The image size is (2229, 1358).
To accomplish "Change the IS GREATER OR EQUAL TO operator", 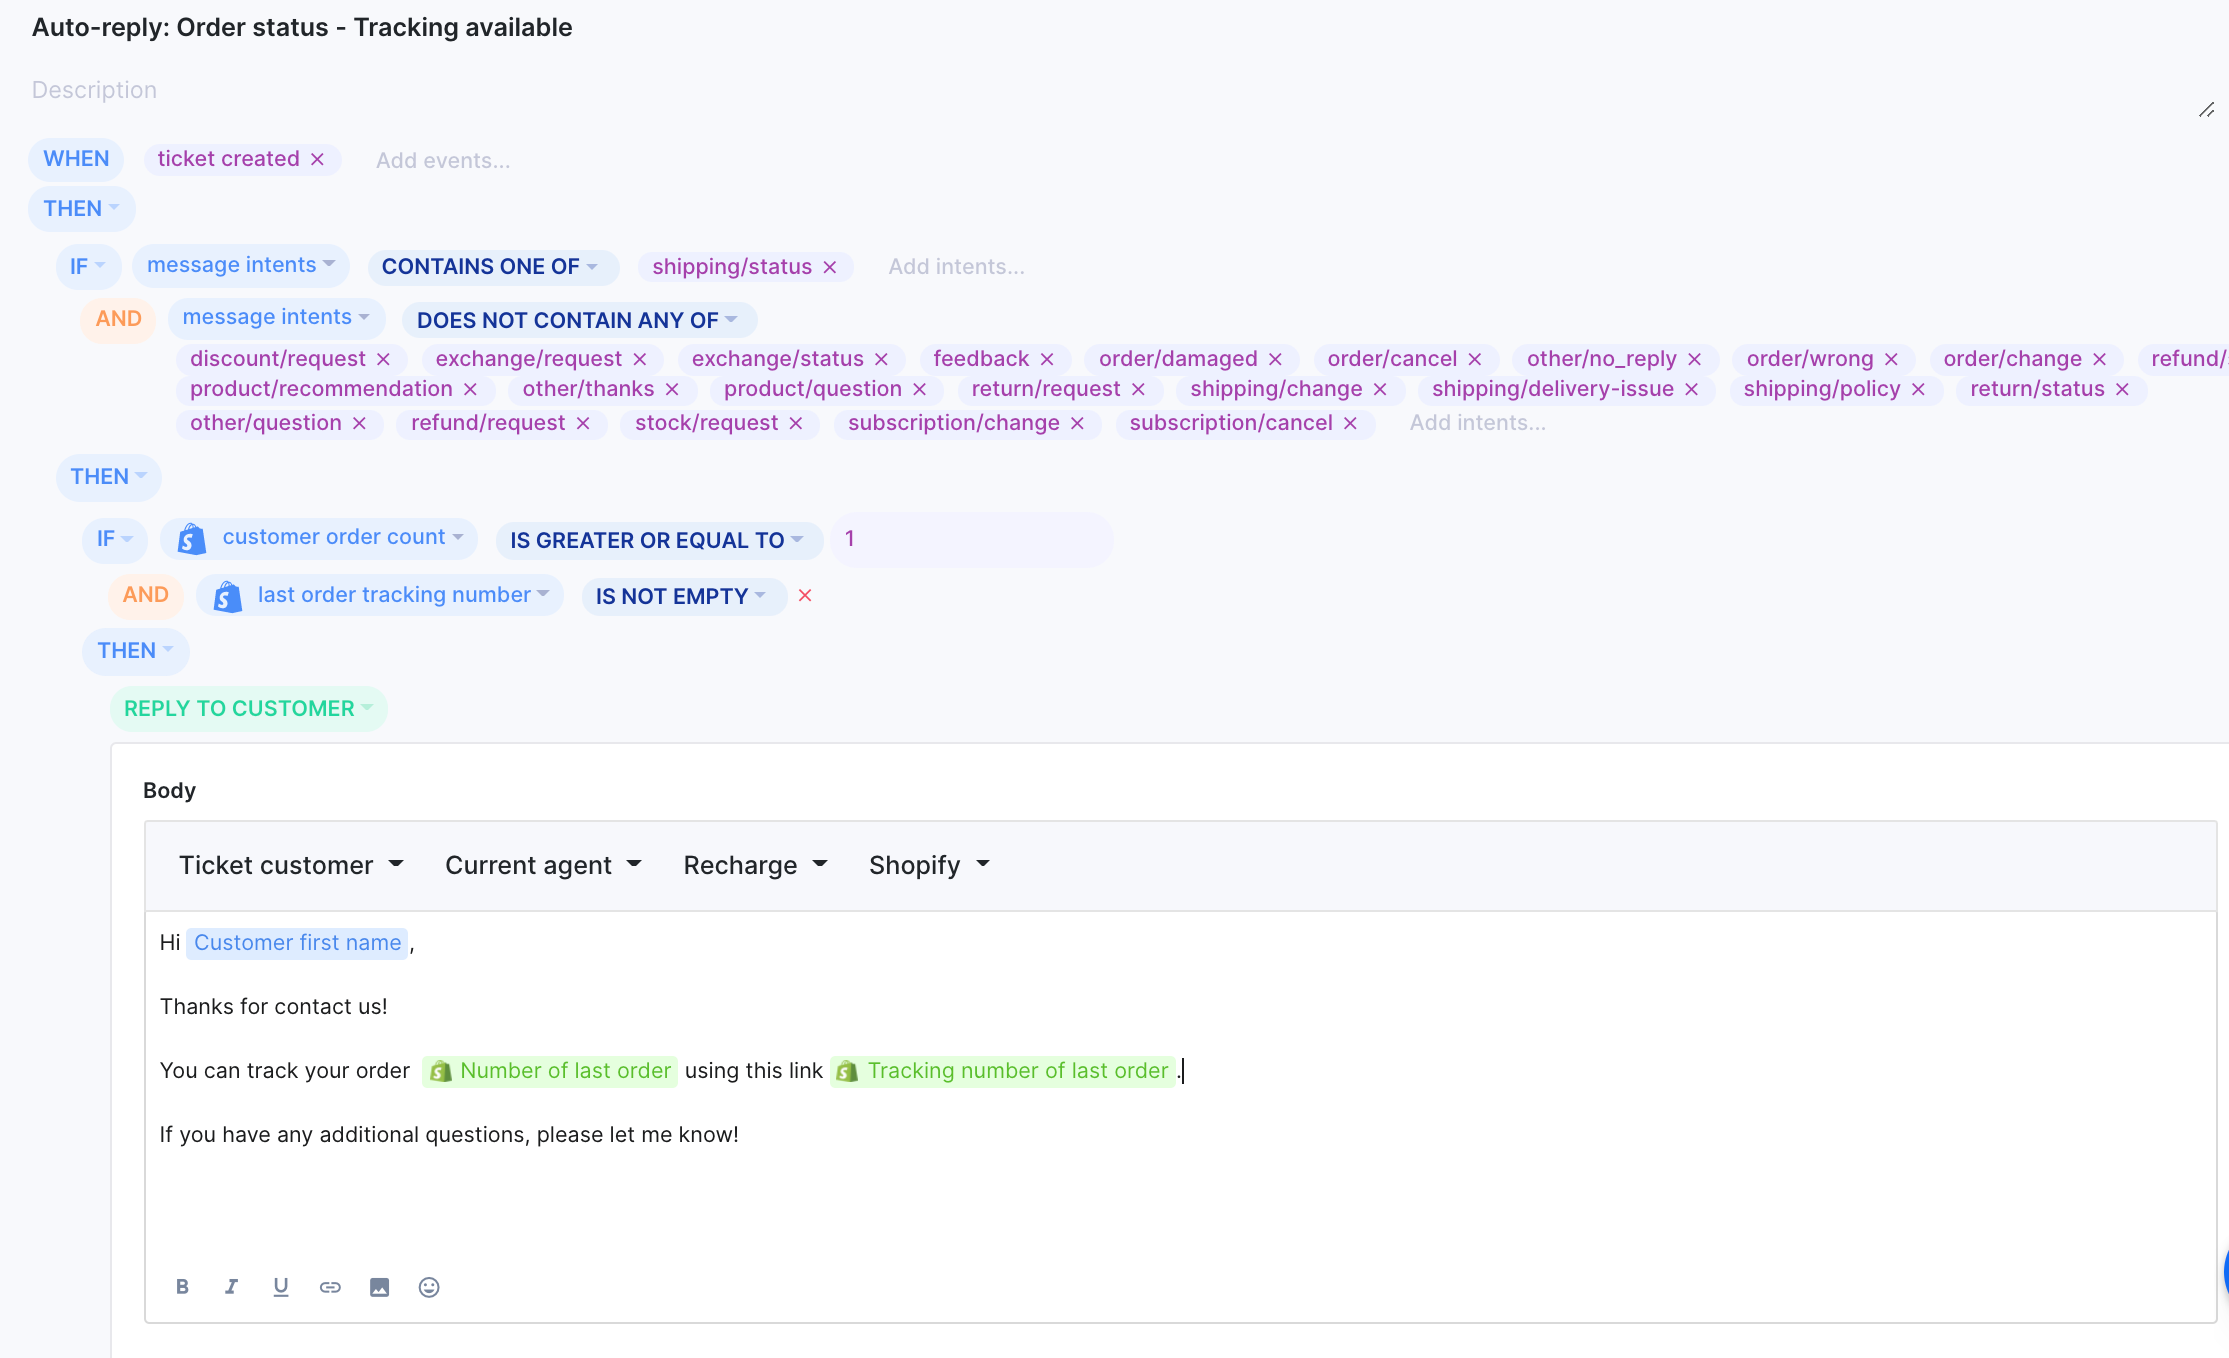I will [x=658, y=540].
